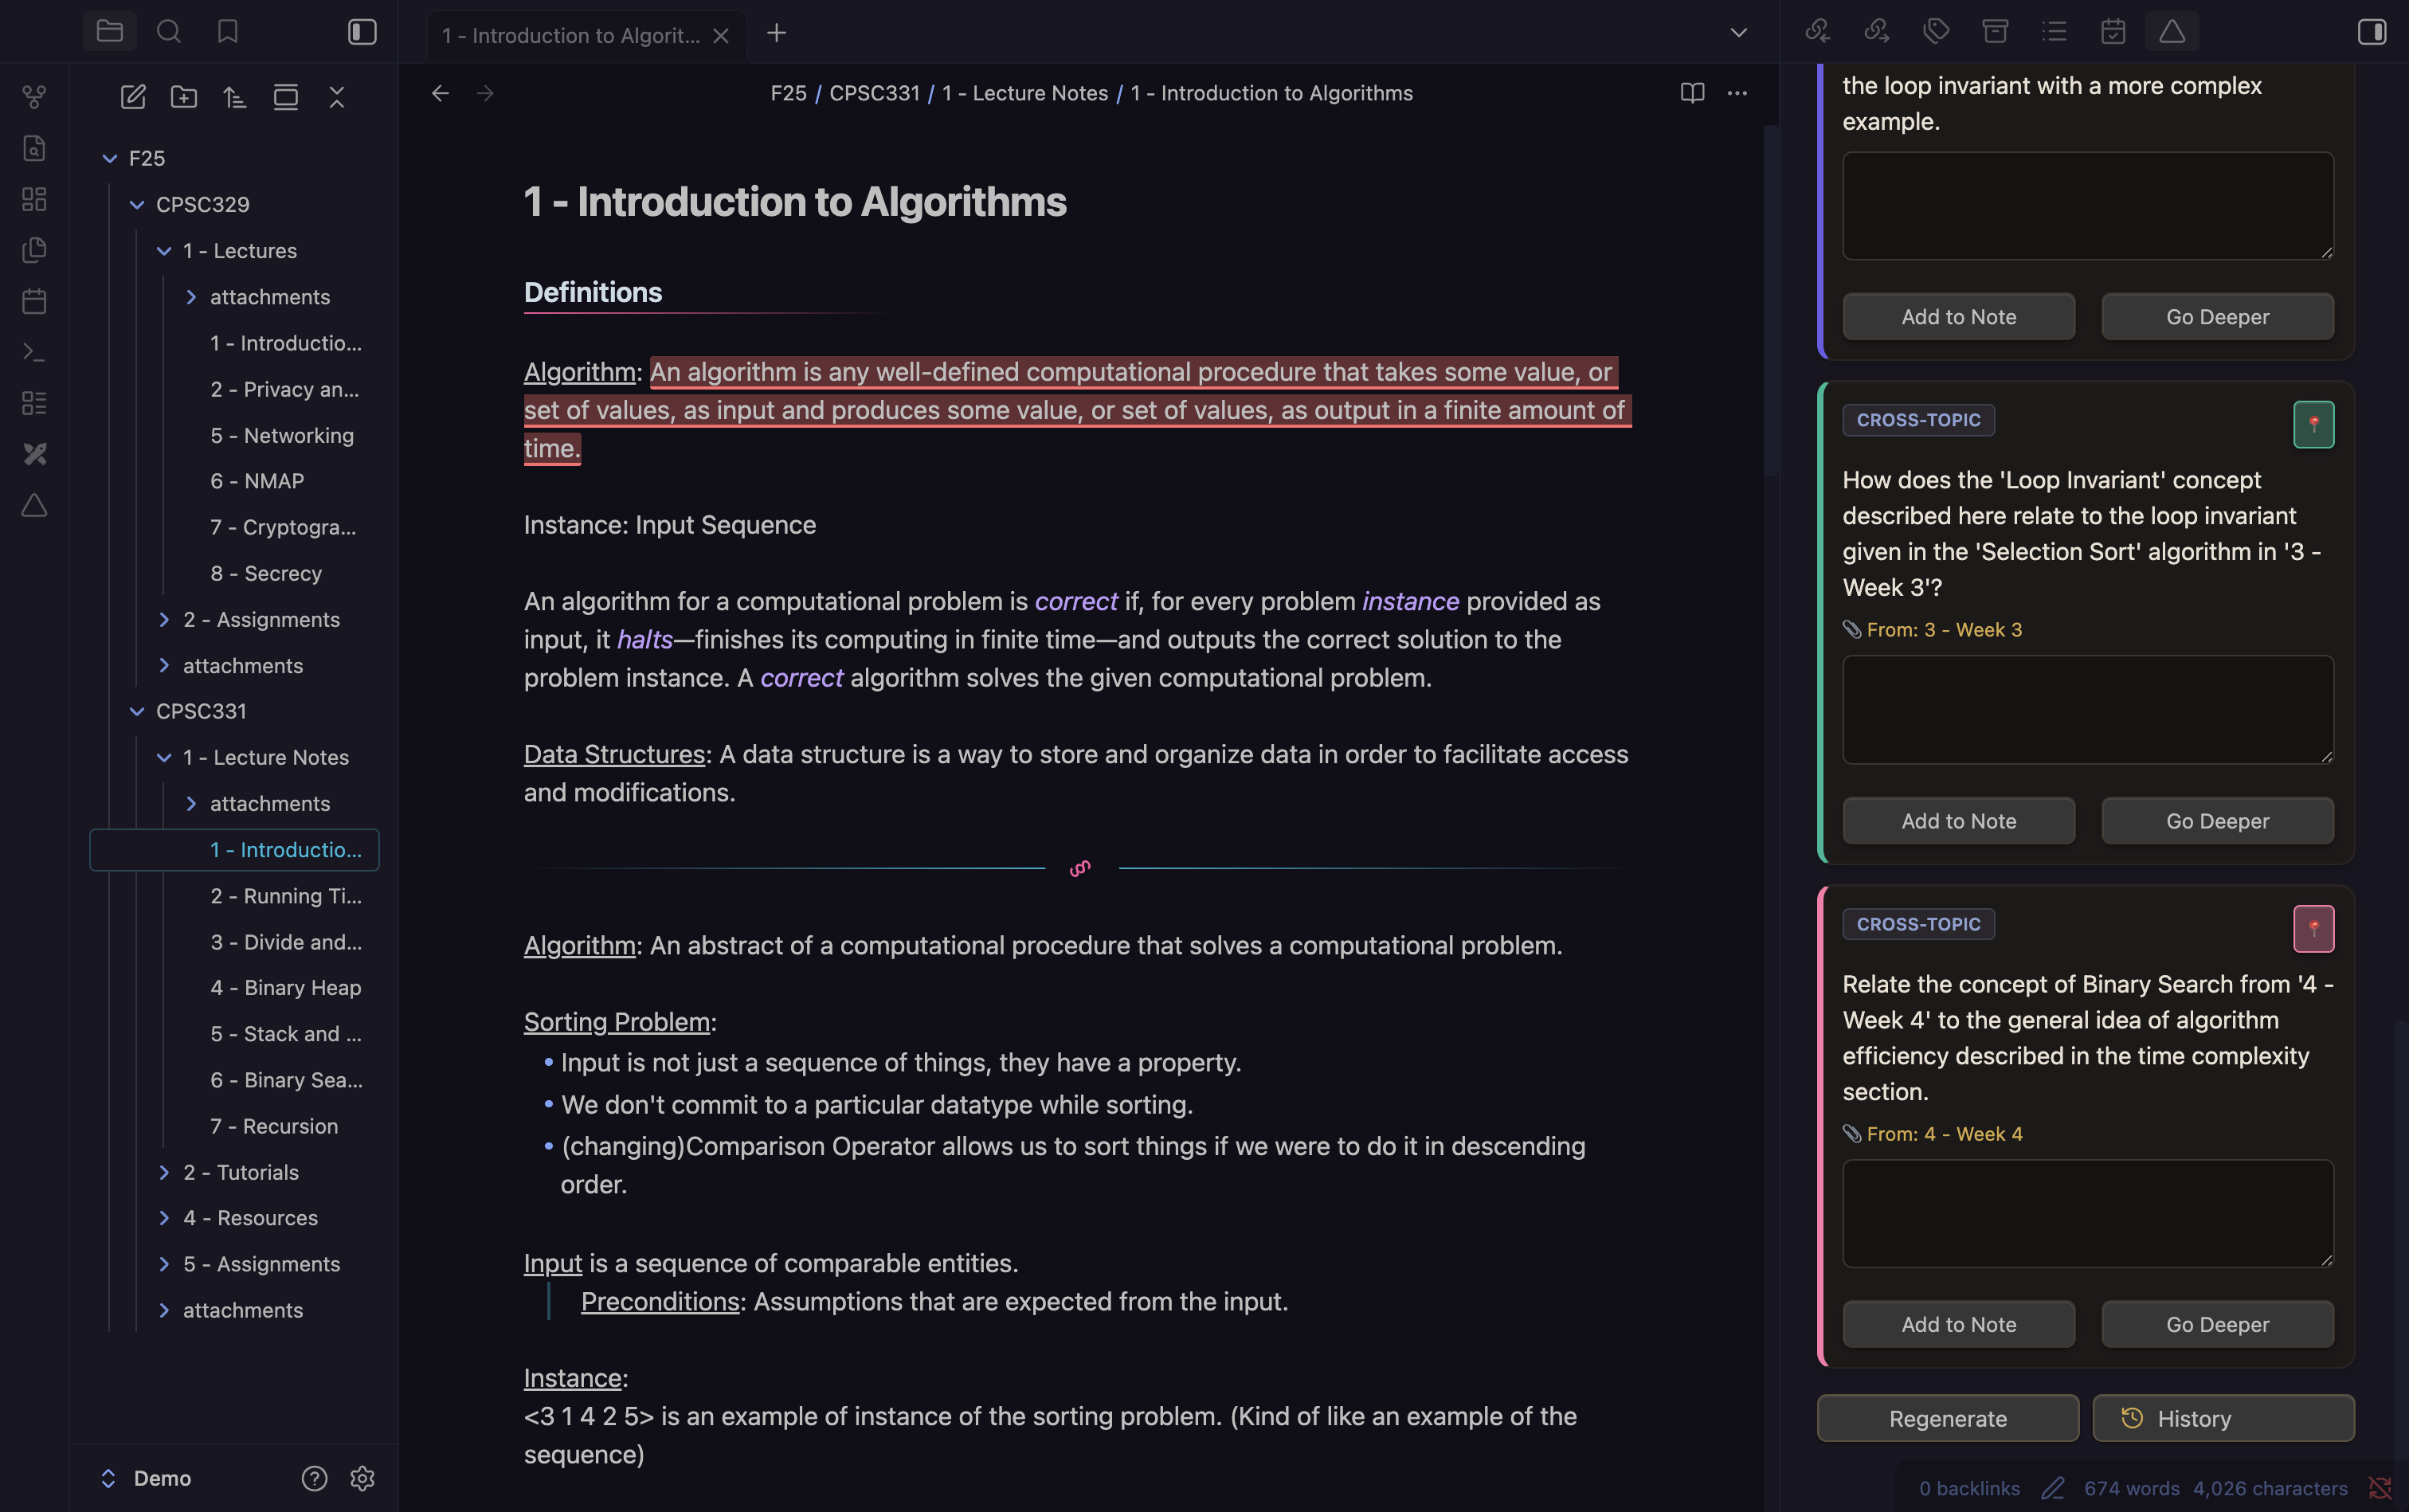Screen dimensions: 2409x1512
Task: Click the 'From: 3 - Week 3' link
Action: [x=1943, y=630]
